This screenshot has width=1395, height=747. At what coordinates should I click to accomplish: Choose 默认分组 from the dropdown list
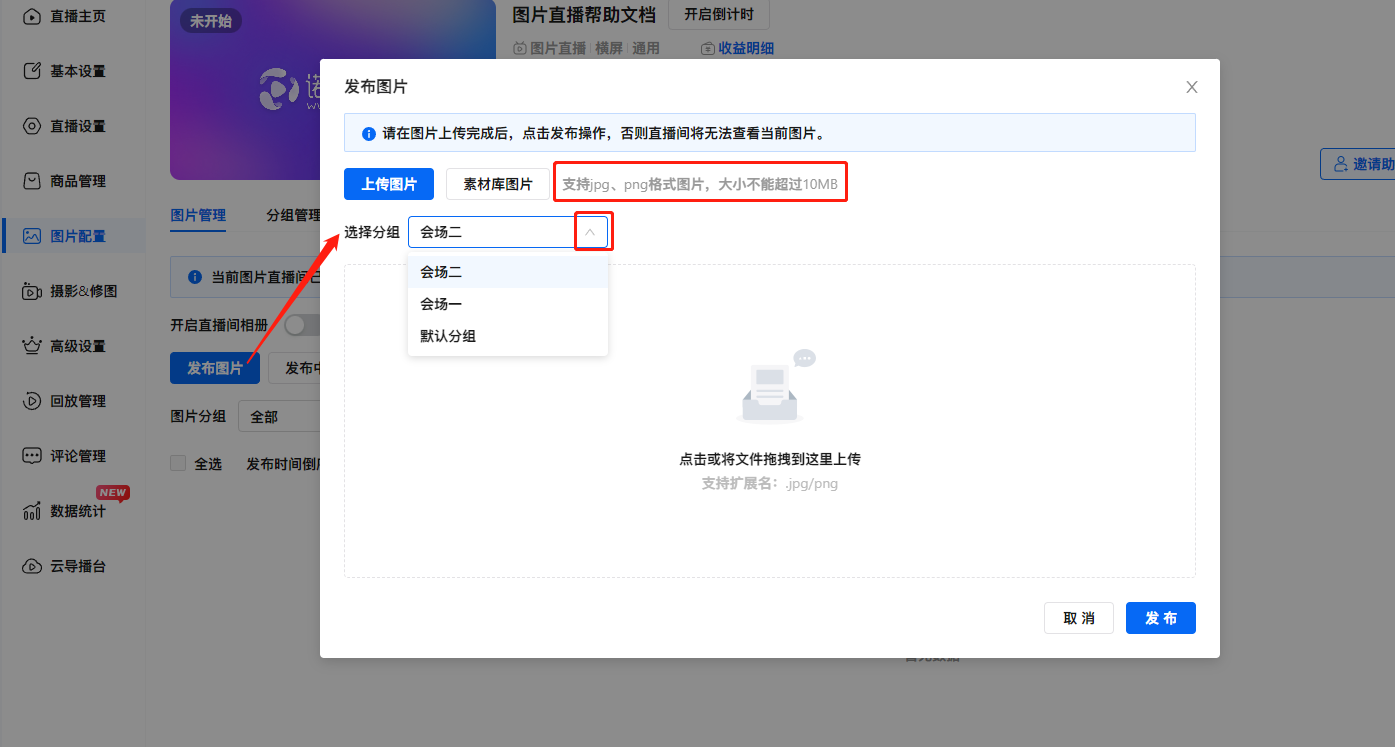[508, 336]
